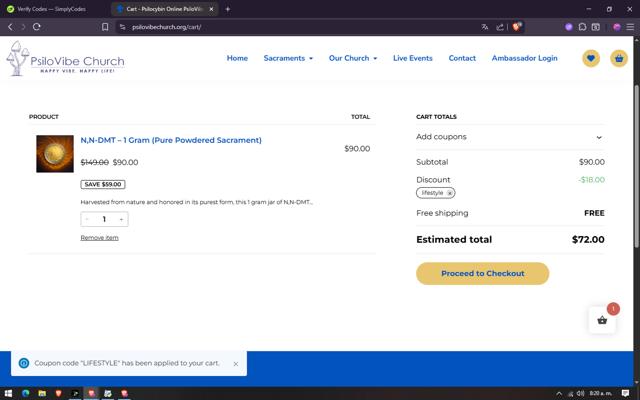The width and height of the screenshot is (640, 400).
Task: Open the browser hamburger menu
Action: (630, 27)
